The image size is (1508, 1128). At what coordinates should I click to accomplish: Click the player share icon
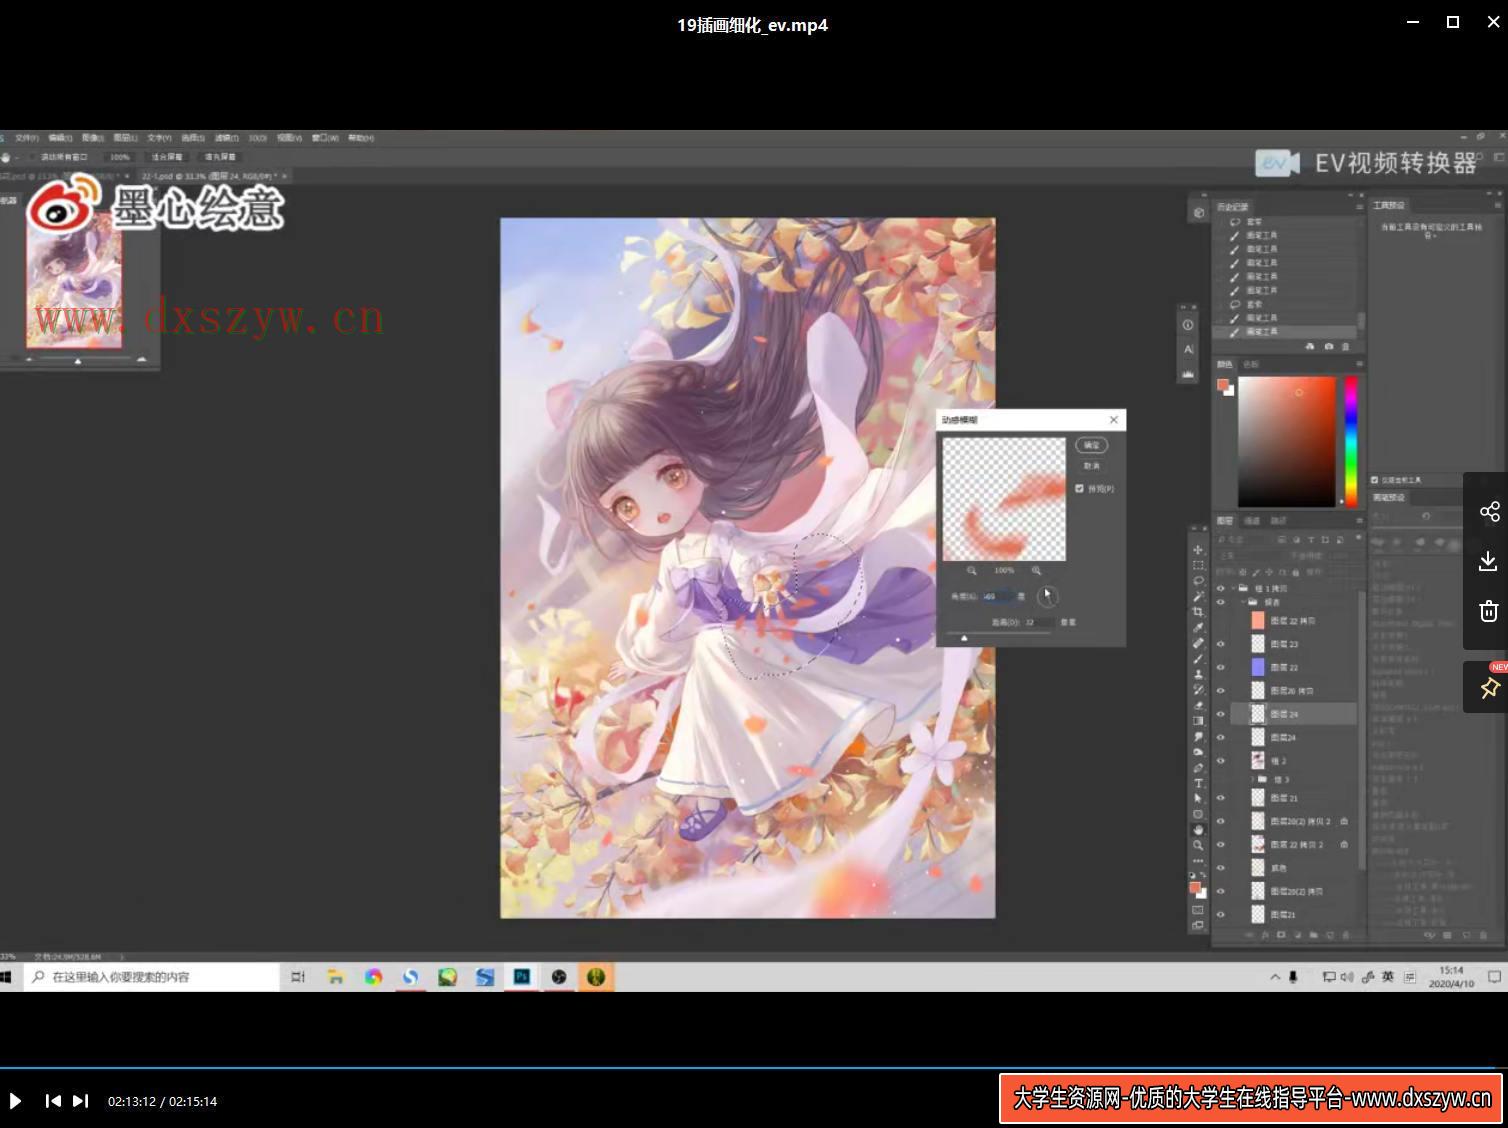(x=1489, y=512)
